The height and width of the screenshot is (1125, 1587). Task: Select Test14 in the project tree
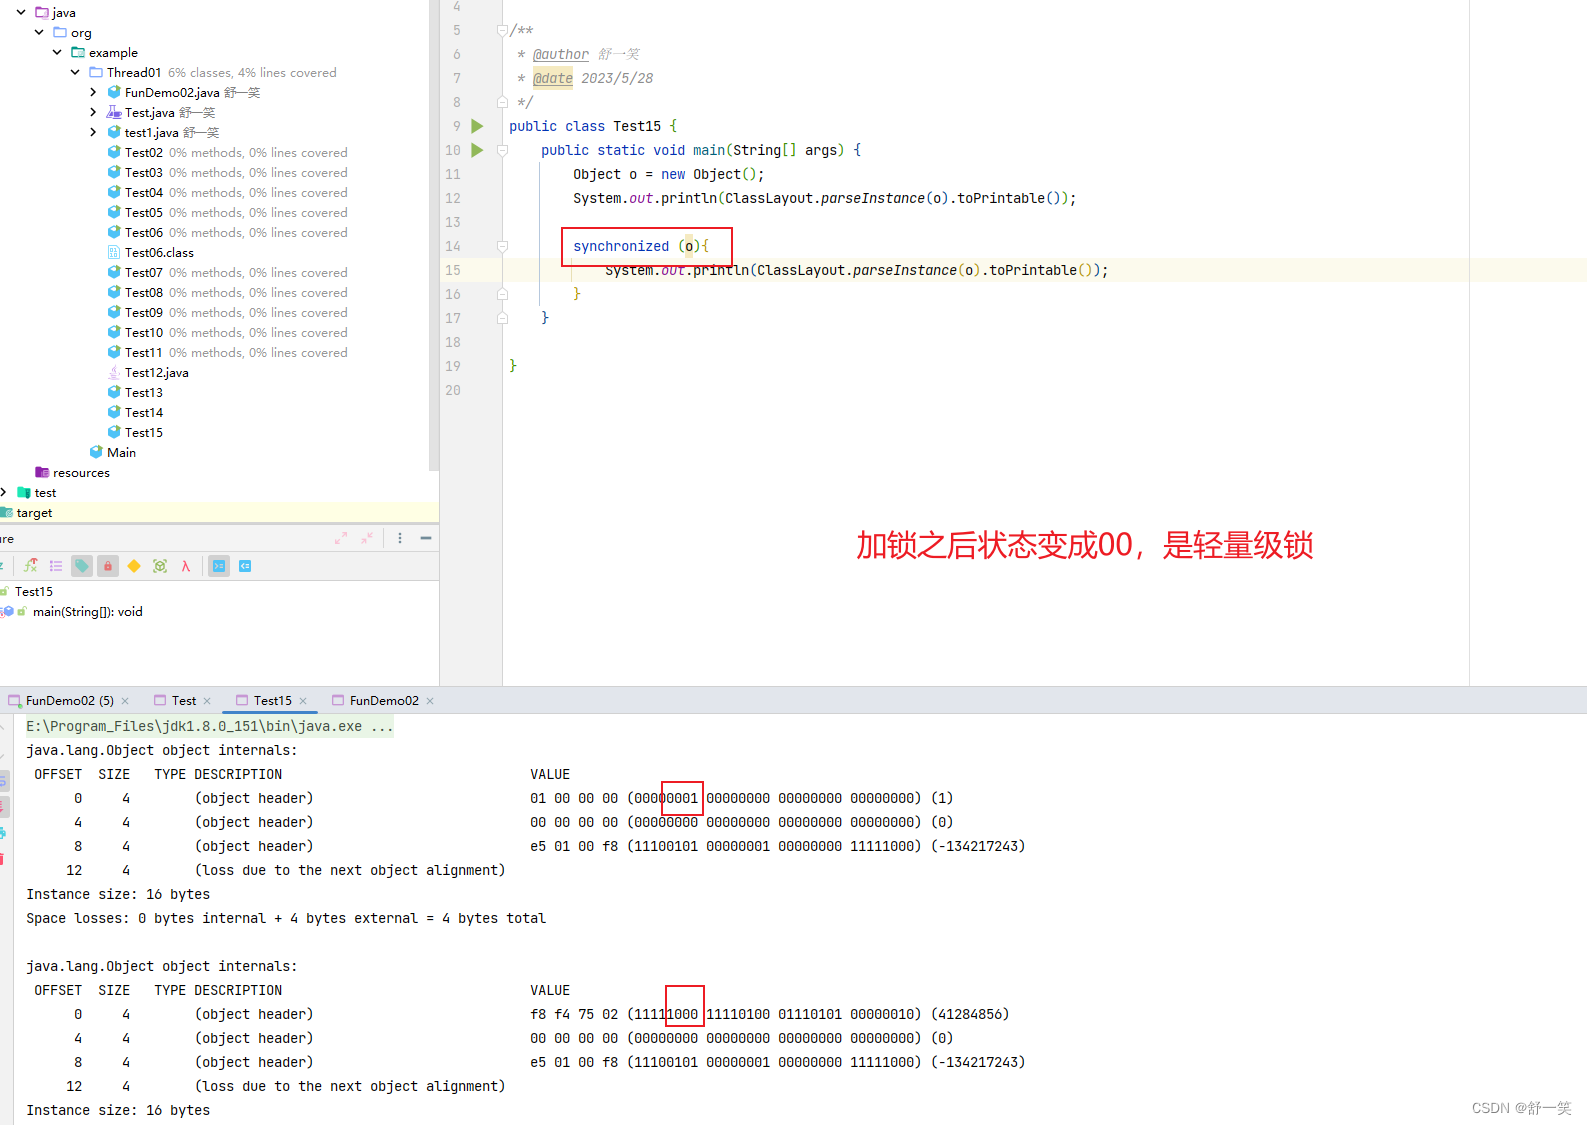point(144,412)
